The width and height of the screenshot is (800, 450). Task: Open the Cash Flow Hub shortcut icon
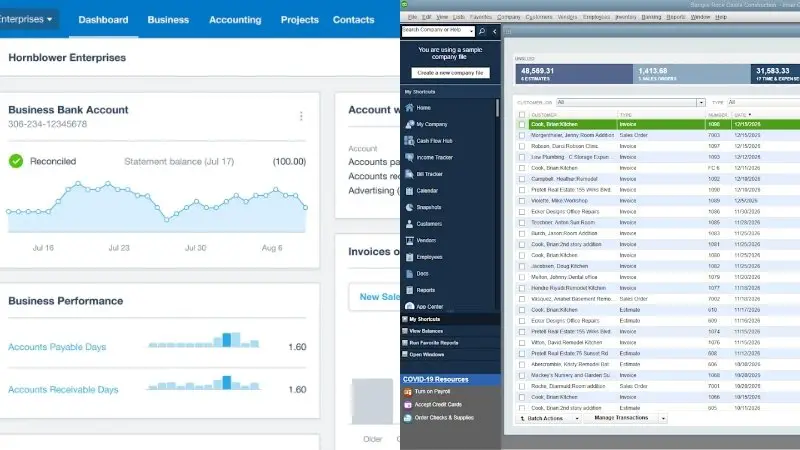[x=409, y=140]
